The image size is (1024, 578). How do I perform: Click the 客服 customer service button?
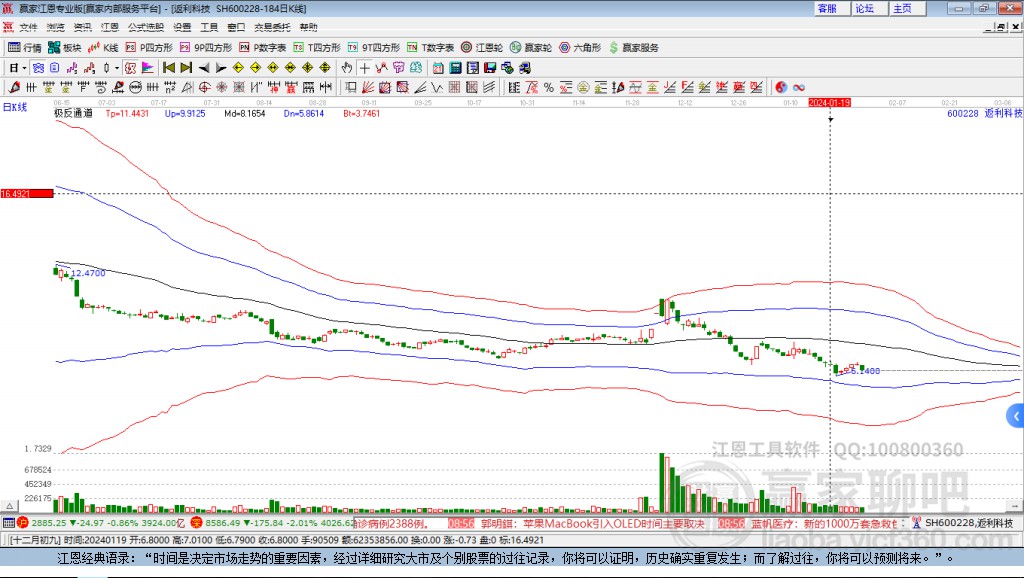click(827, 8)
